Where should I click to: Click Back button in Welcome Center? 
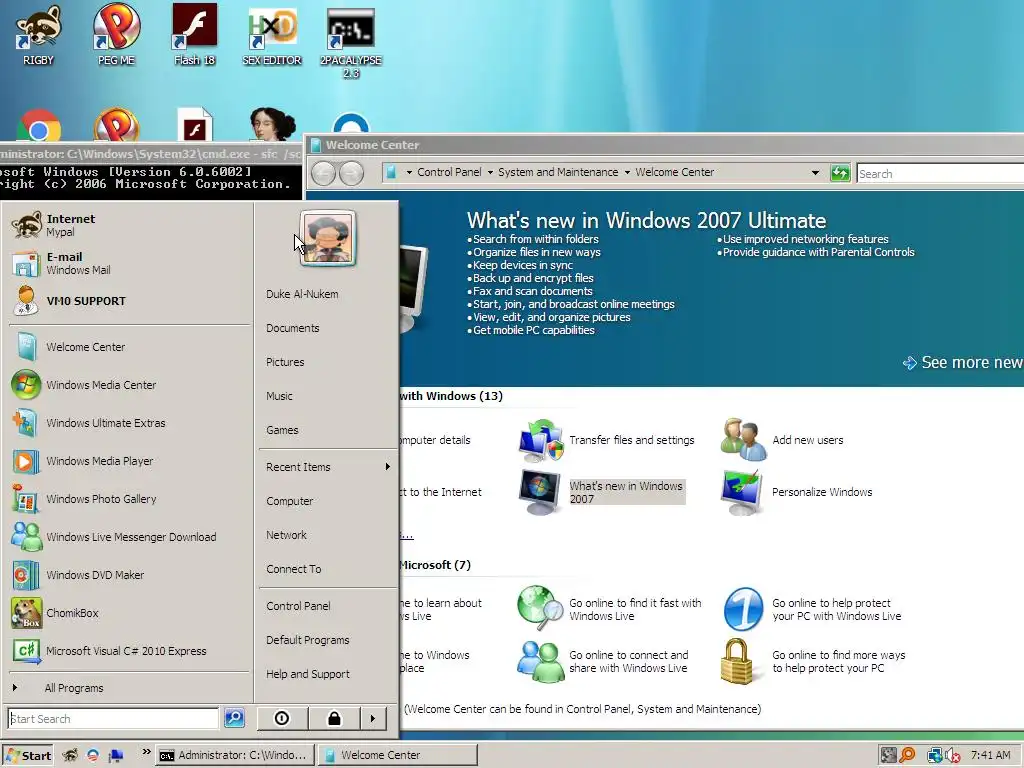323,172
